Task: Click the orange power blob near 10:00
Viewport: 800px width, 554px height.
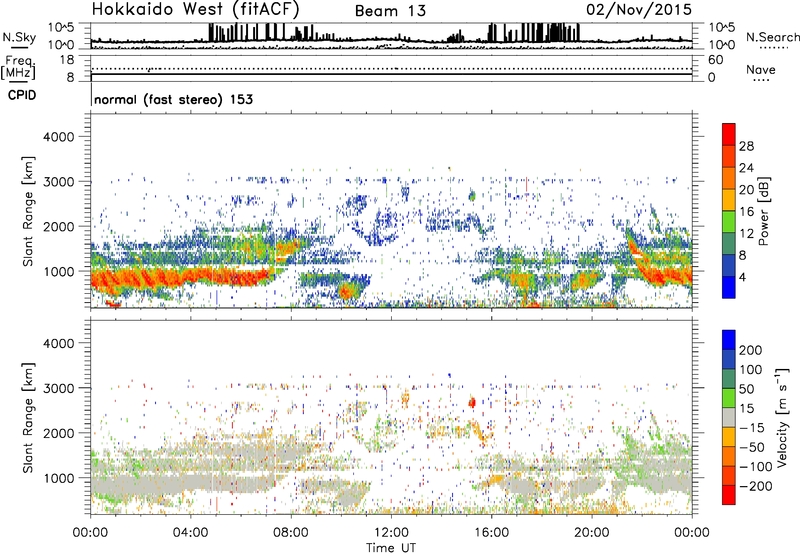Action: [346, 292]
